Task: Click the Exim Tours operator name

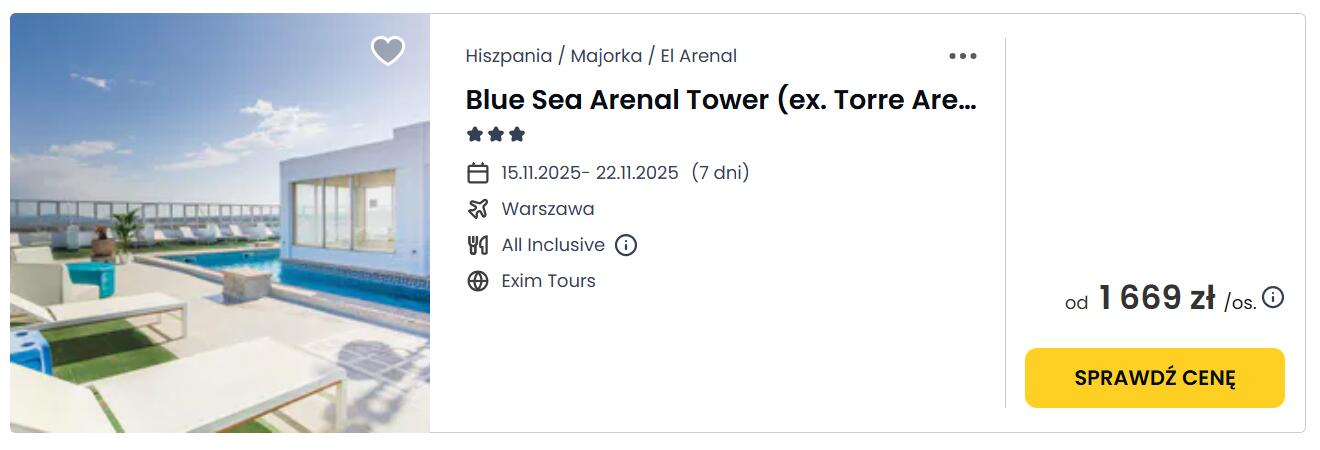Action: (548, 281)
